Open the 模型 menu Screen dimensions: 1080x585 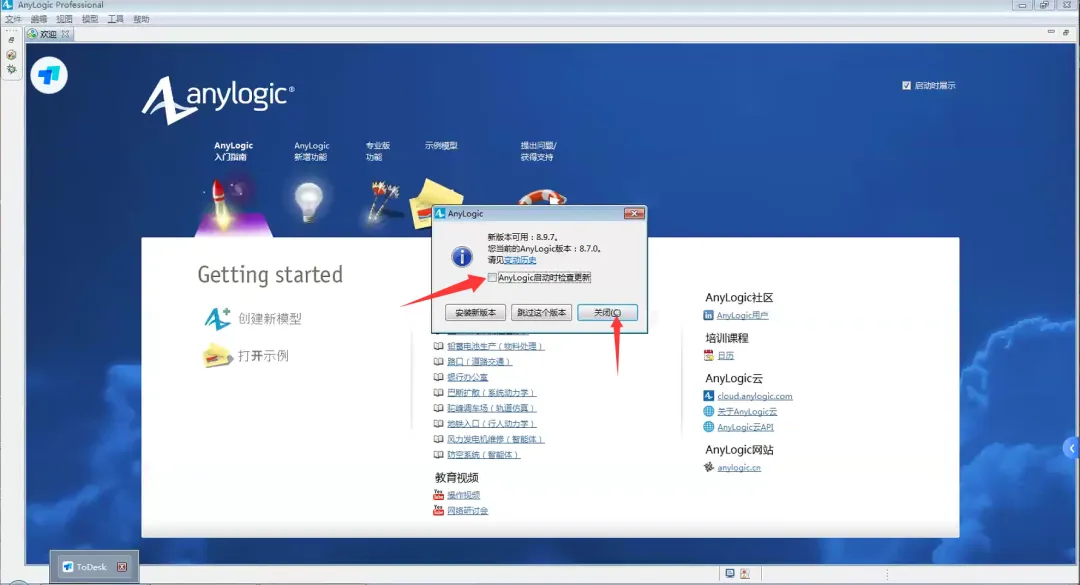click(90, 19)
